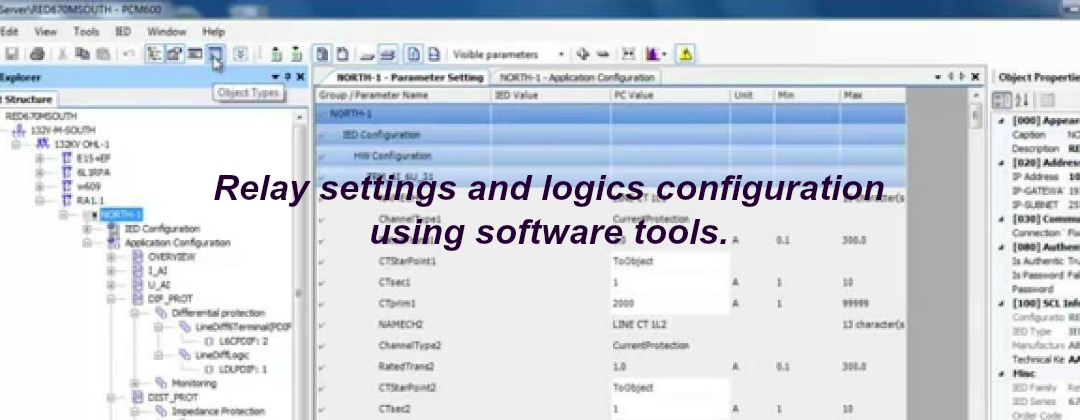This screenshot has width=1080, height=420.
Task: Click the Print icon in the toolbar
Action: [37, 54]
